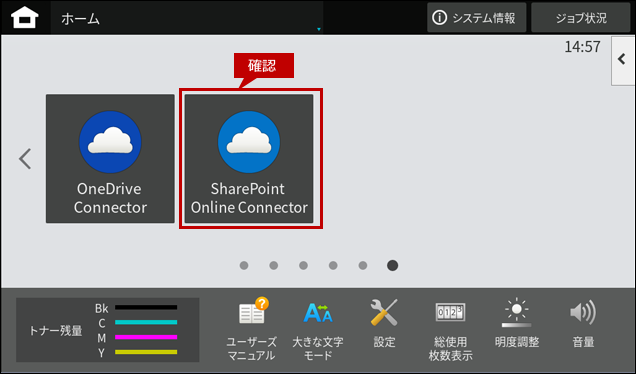Jump to the fourth page dot
636x374 pixels.
pos(333,265)
